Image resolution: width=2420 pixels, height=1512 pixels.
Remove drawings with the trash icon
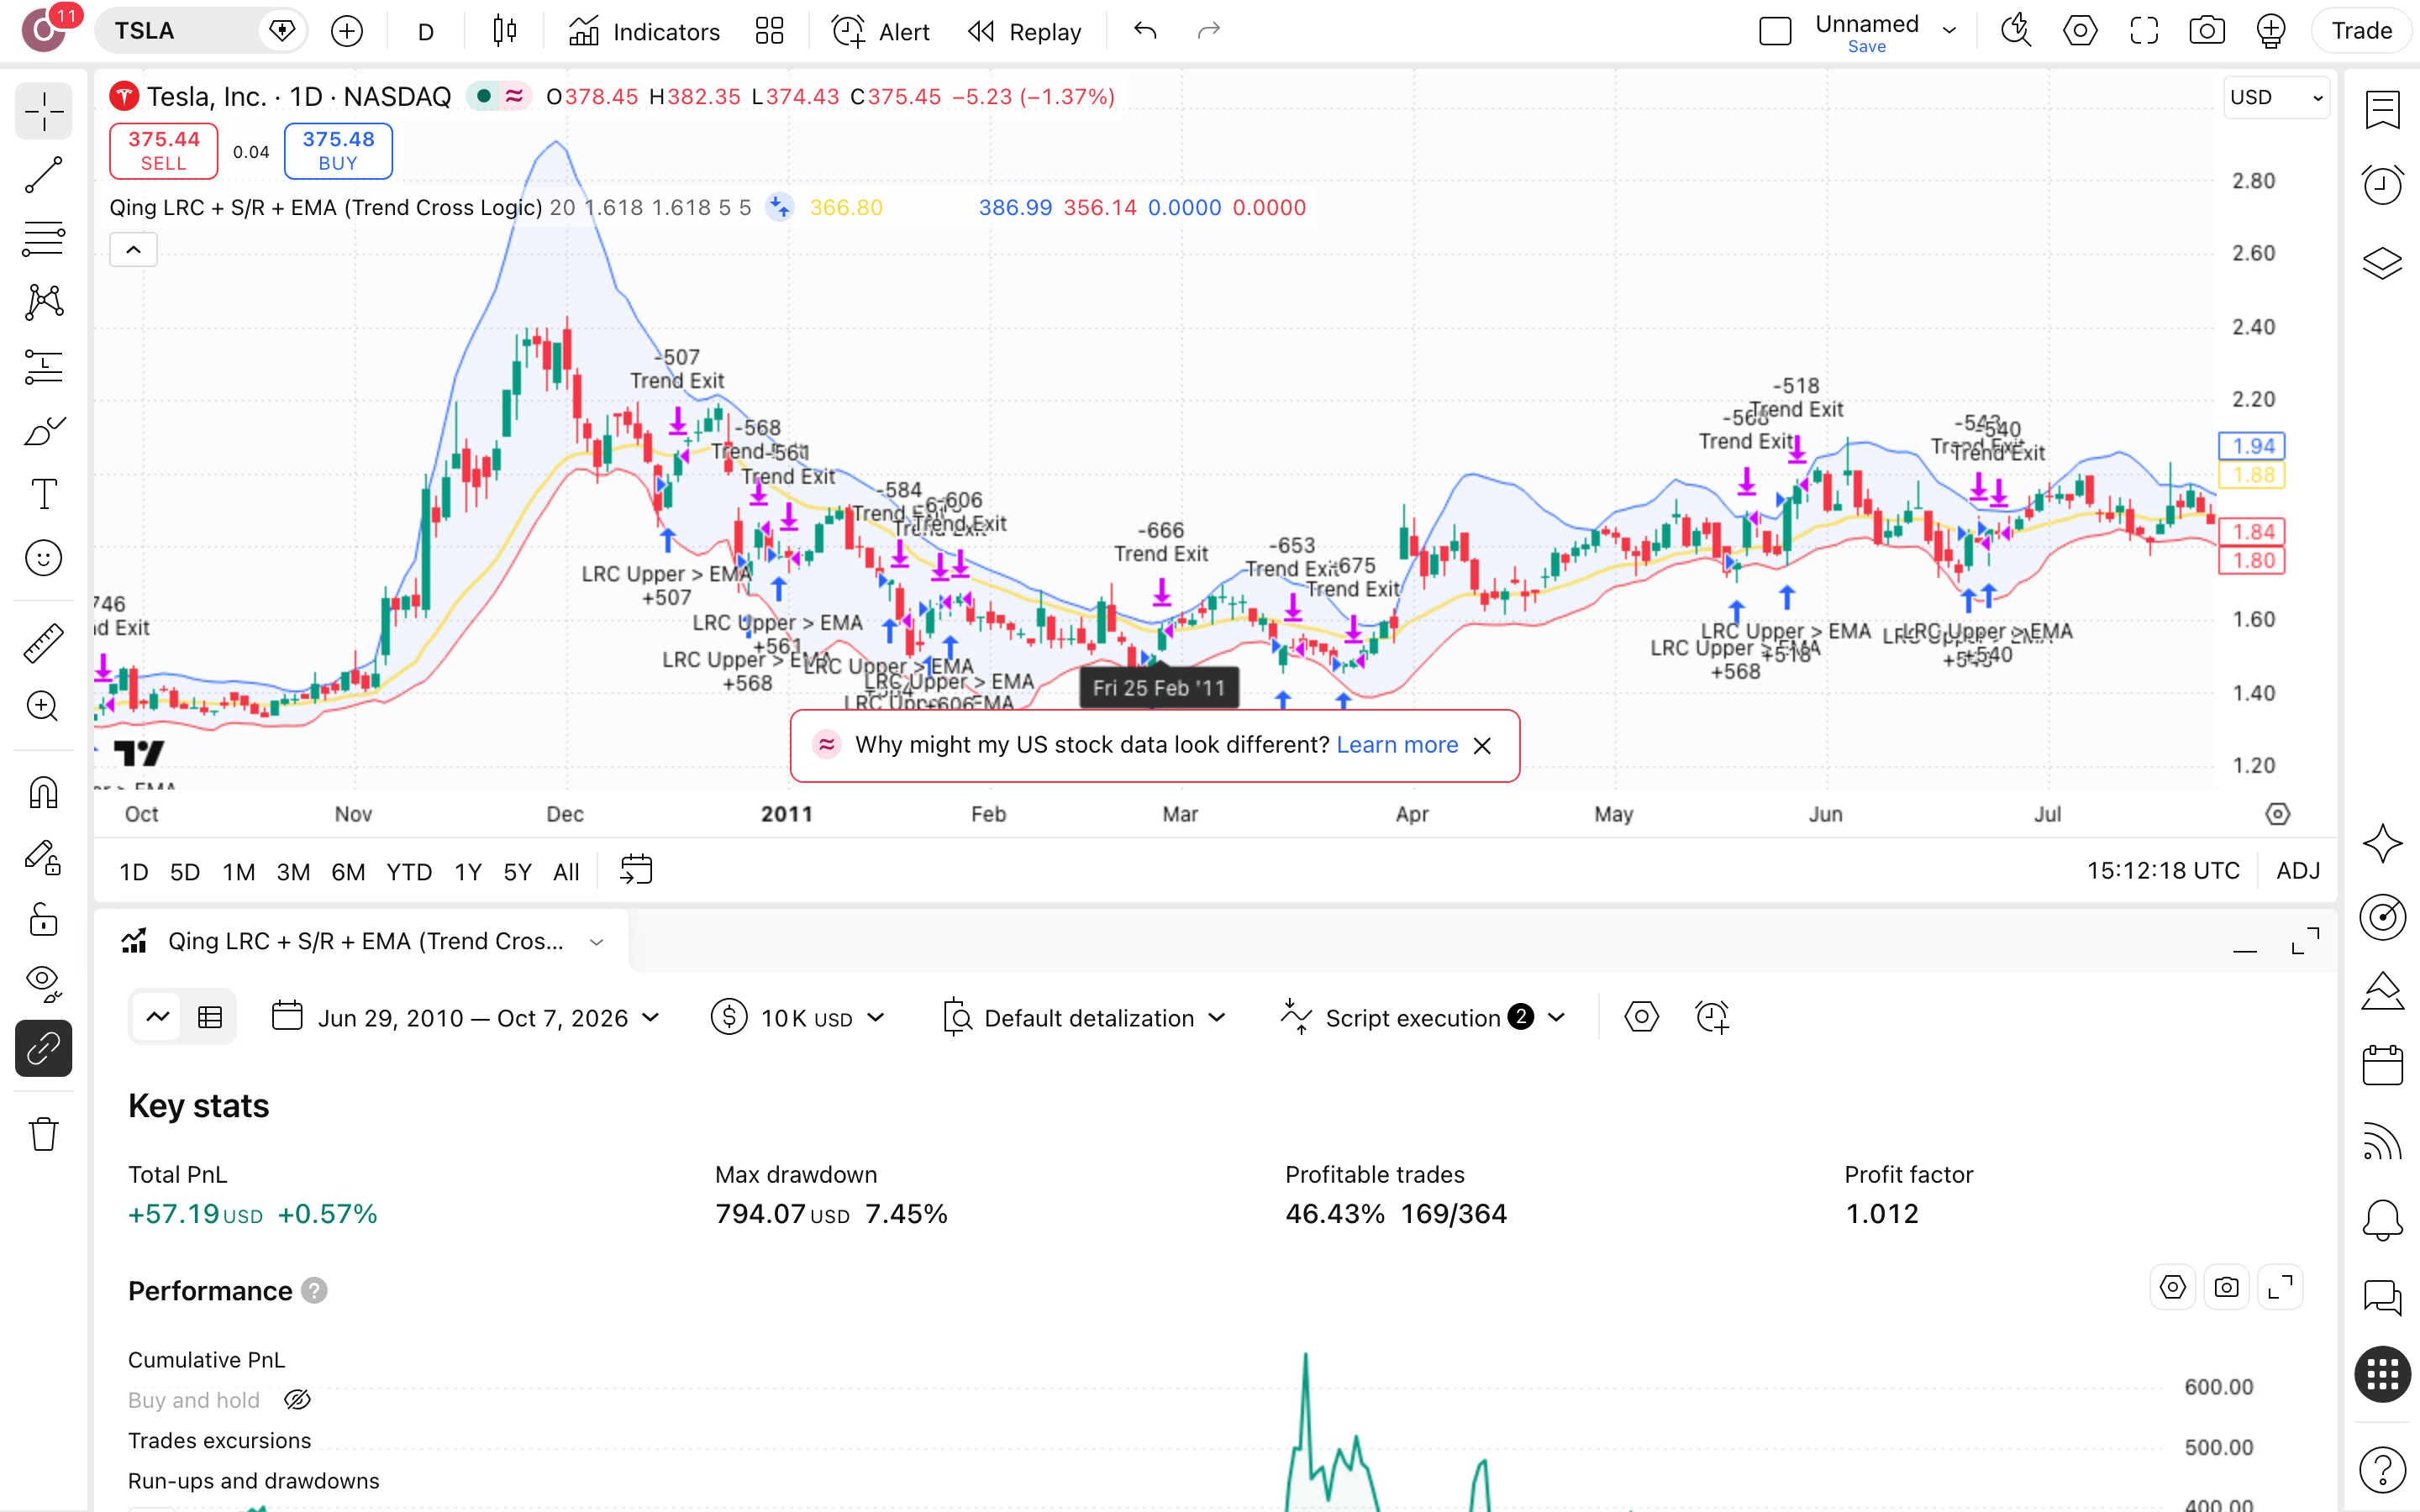click(43, 1134)
